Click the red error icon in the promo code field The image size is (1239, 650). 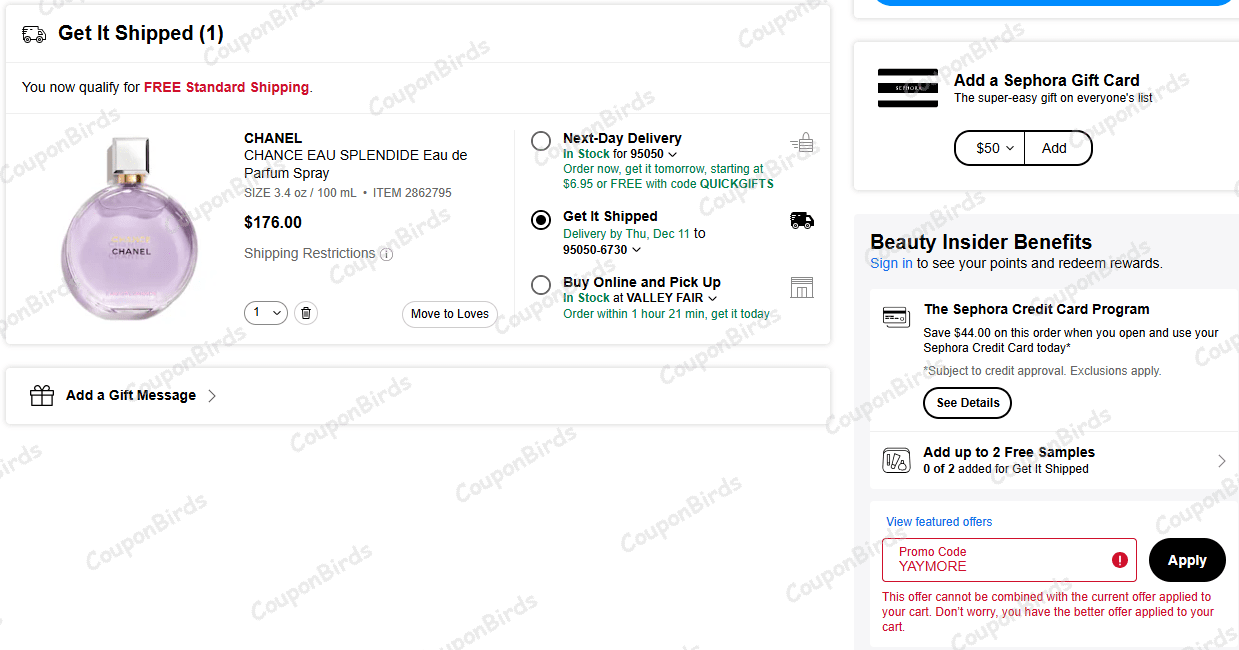pos(1120,560)
